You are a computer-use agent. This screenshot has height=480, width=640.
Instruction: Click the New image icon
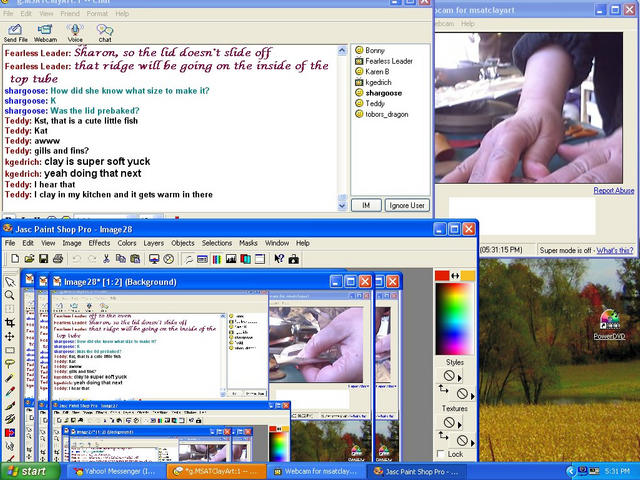click(15, 259)
